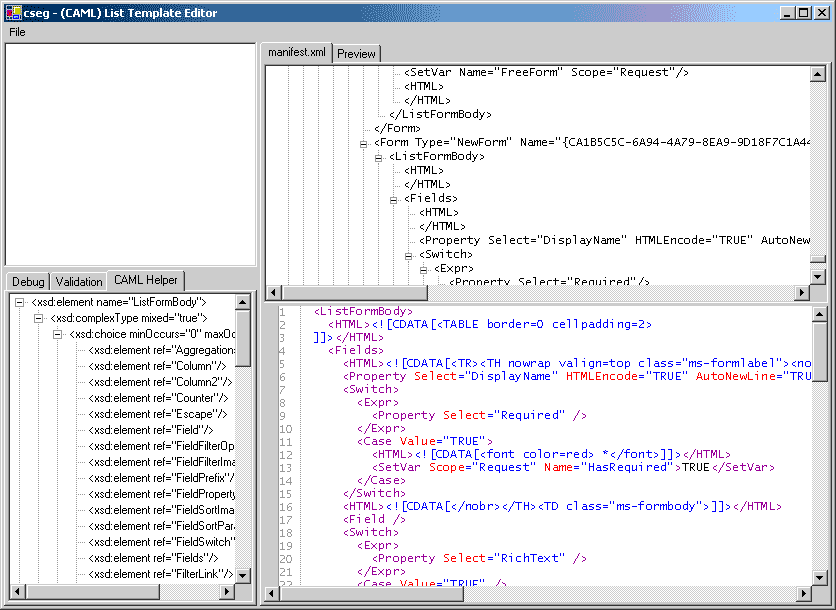Click the closing Switch tag on line 15

[x=374, y=493]
